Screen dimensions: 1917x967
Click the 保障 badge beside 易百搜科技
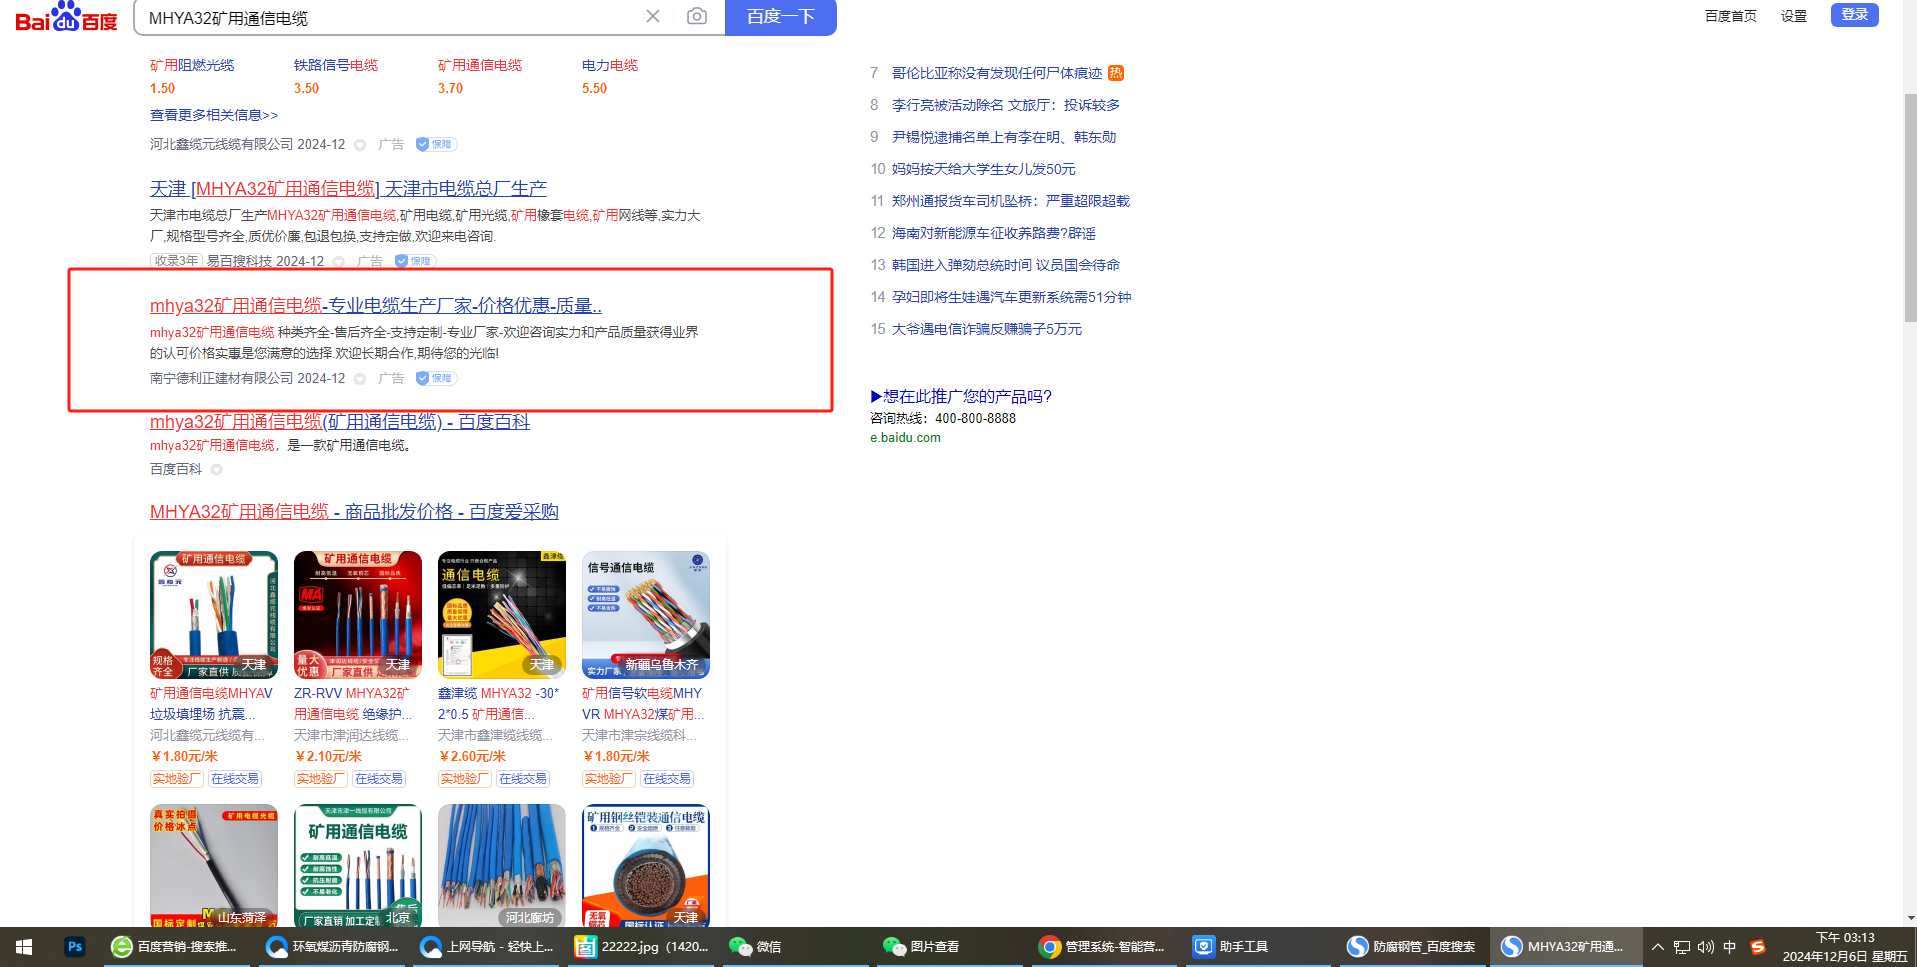pos(414,261)
